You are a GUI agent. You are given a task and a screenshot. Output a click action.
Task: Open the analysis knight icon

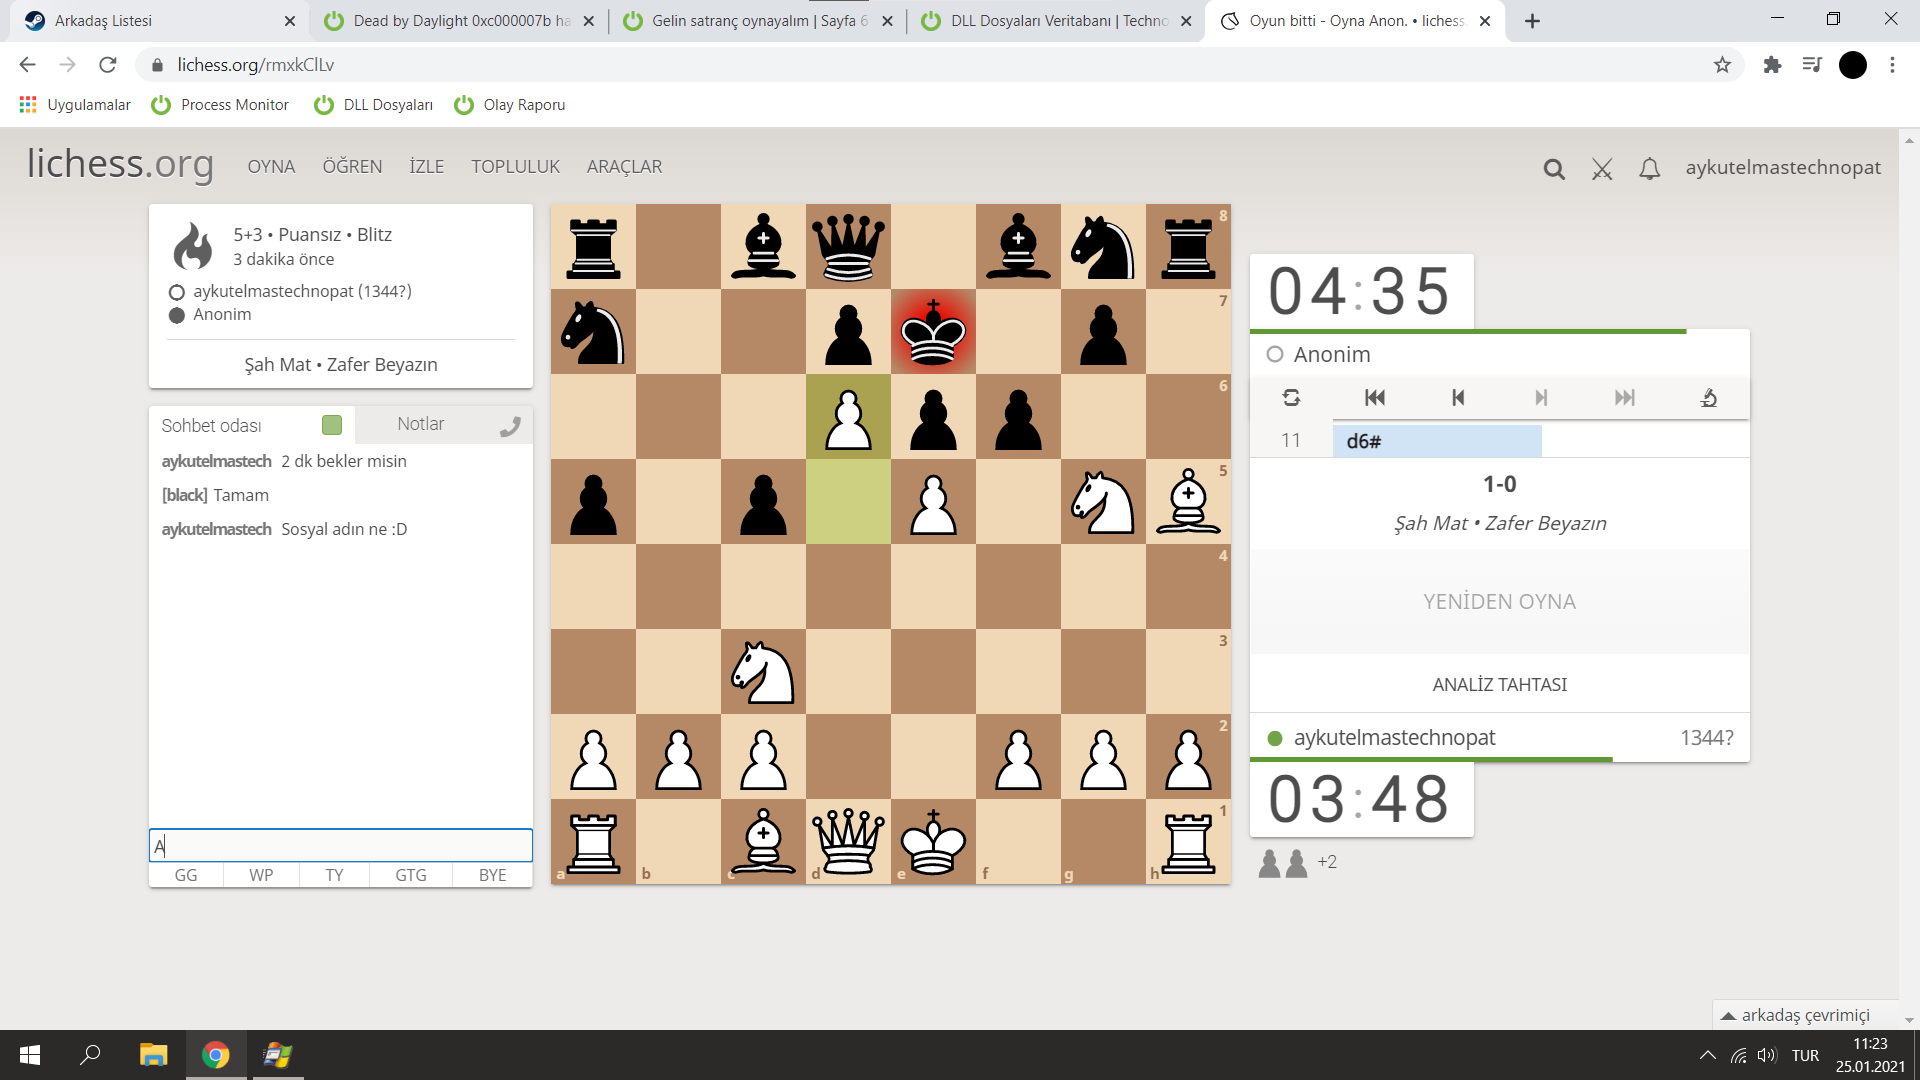coord(1708,398)
